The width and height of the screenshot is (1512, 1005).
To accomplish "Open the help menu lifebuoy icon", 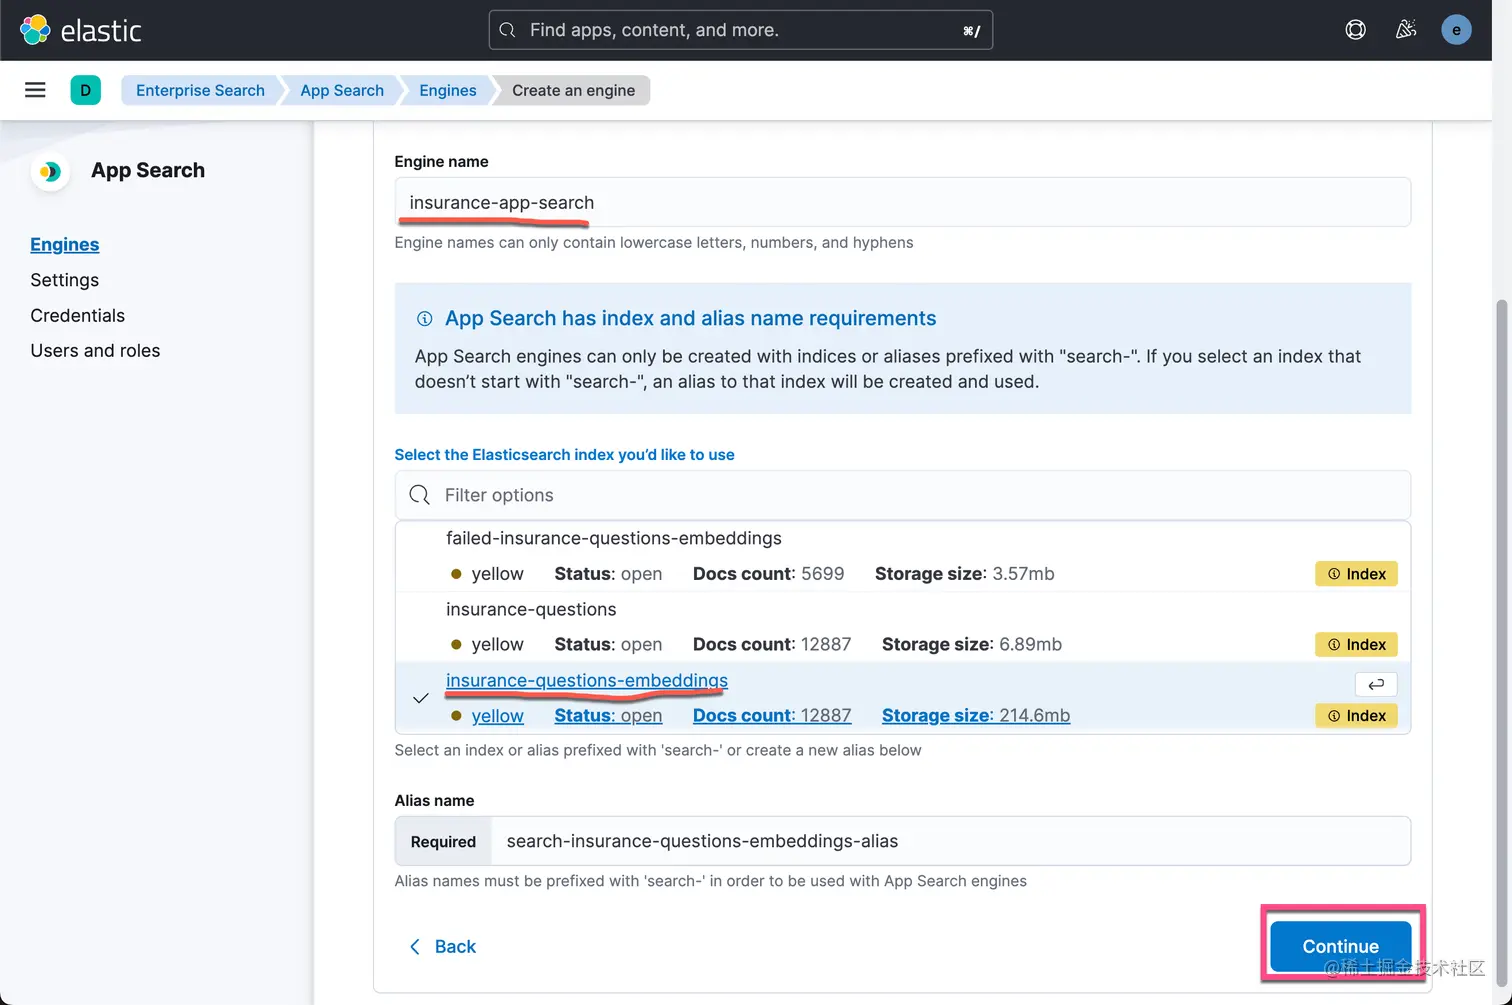I will [1355, 30].
